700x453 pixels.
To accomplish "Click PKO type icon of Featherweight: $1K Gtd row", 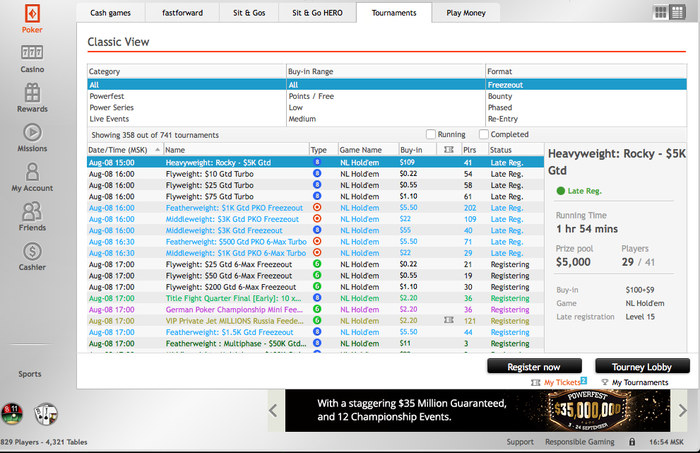I will coord(317,208).
